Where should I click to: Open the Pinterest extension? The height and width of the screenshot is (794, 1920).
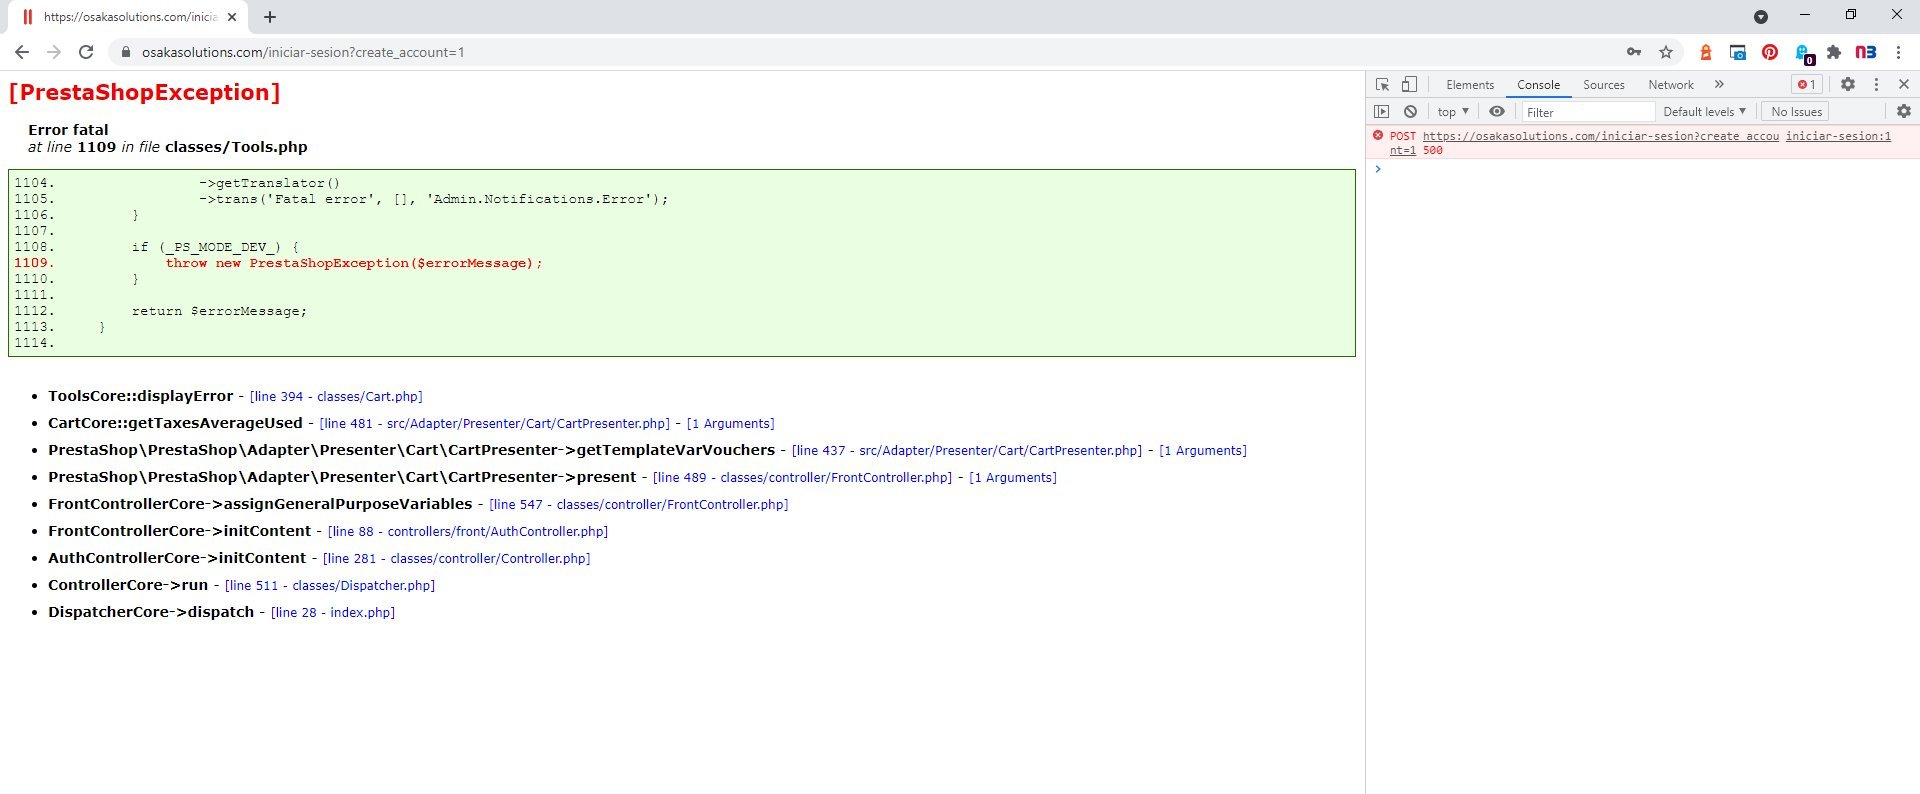point(1770,52)
